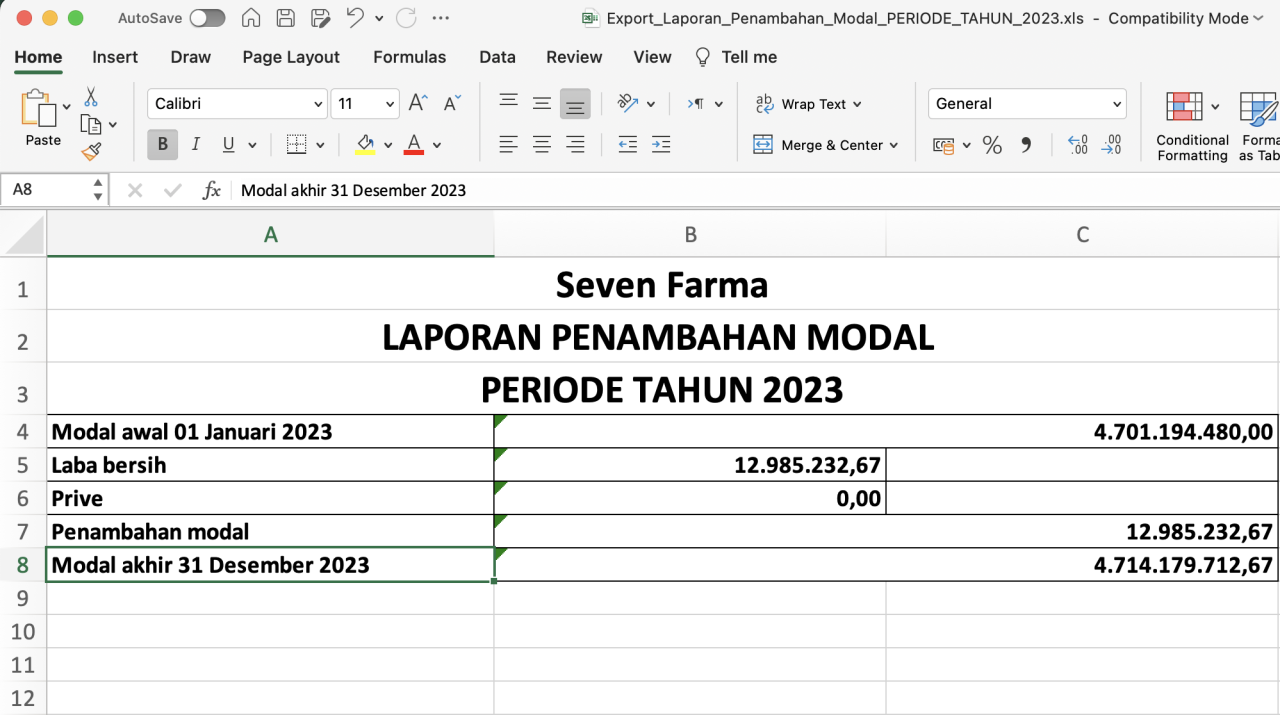Image resolution: width=1280 pixels, height=715 pixels.
Task: Click the Increase Font Size icon
Action: pos(418,103)
